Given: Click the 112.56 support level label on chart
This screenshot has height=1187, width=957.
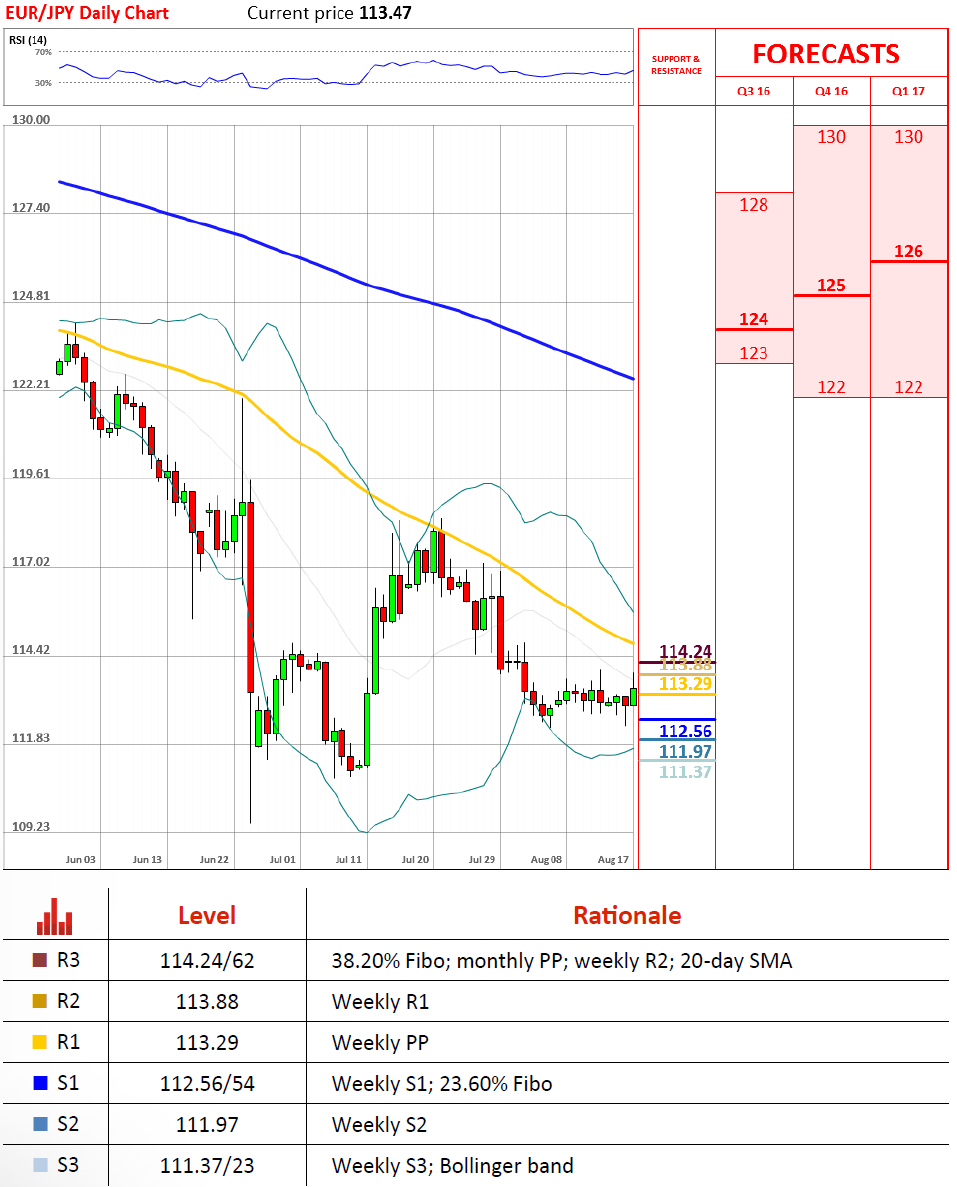Looking at the screenshot, I should 685,731.
